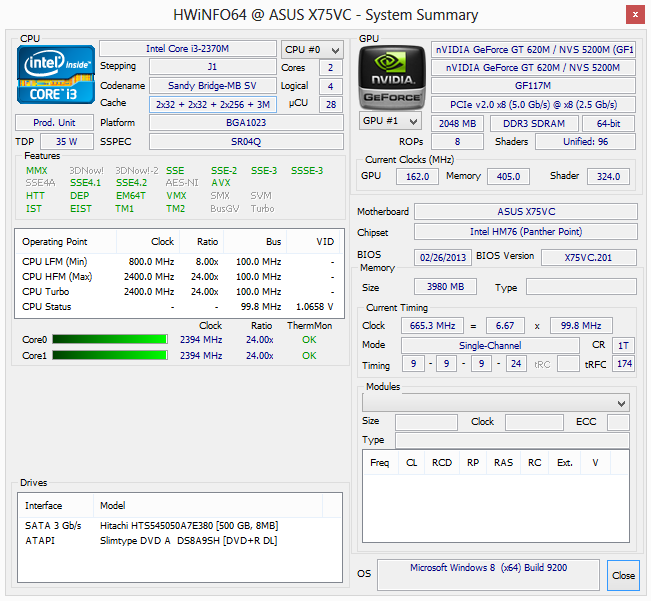Image resolution: width=651 pixels, height=601 pixels.
Task: Click the µCU value 28 field
Action: [x=330, y=104]
